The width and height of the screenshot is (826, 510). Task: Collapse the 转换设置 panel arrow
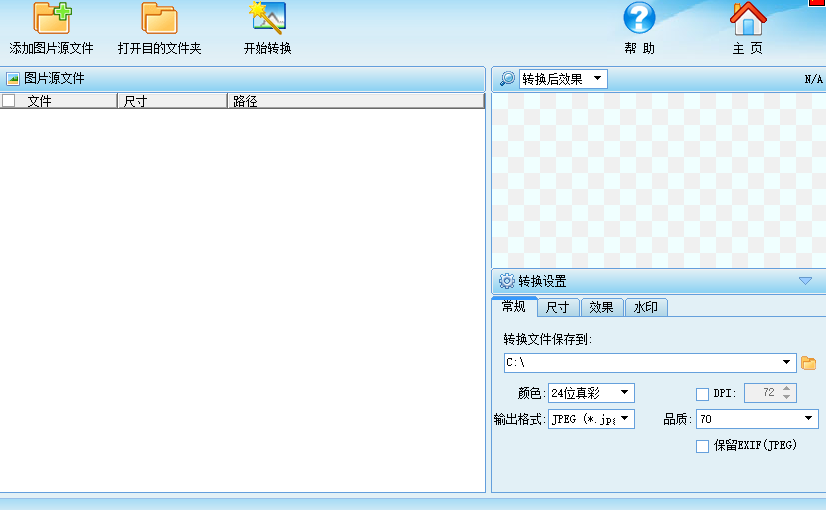(x=805, y=281)
